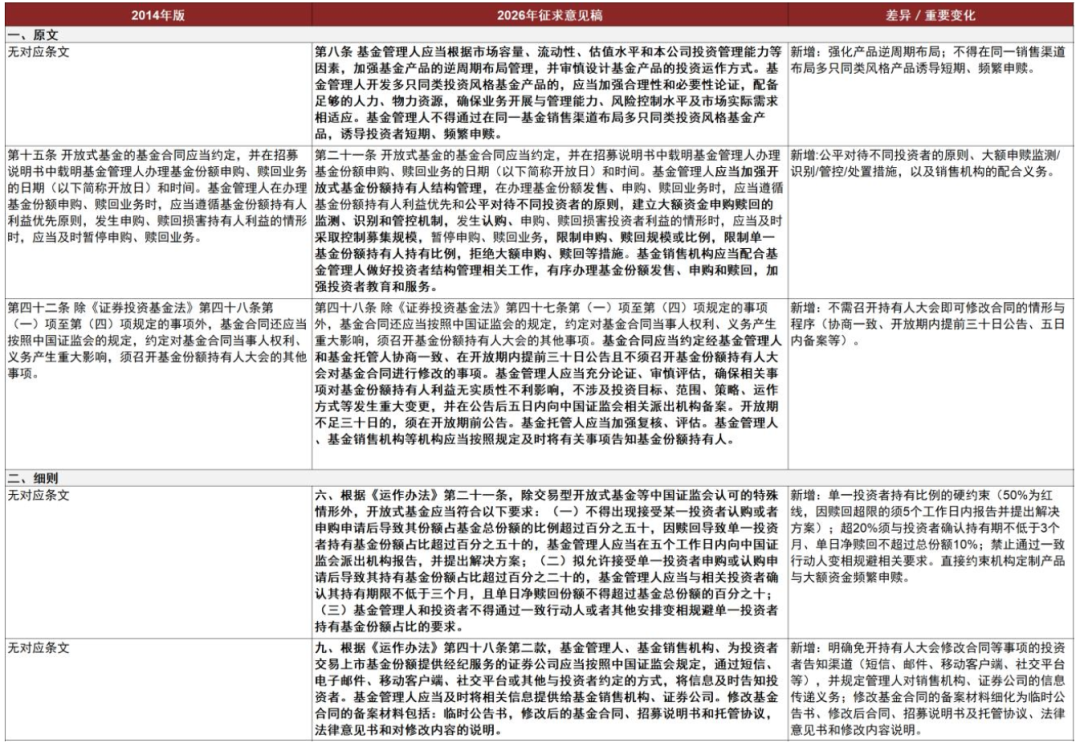1080x747 pixels.
Task: Select the cell starting "六、根据《运作办法》第二十一条"
Action: coord(550,562)
